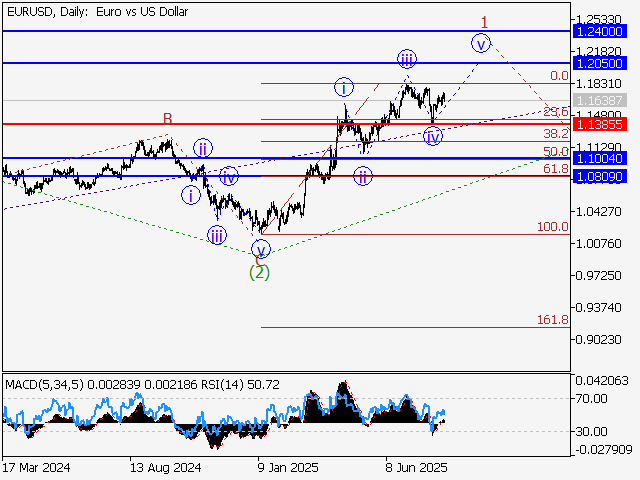Select circled ii marker below 61.8 level

[x=362, y=176]
